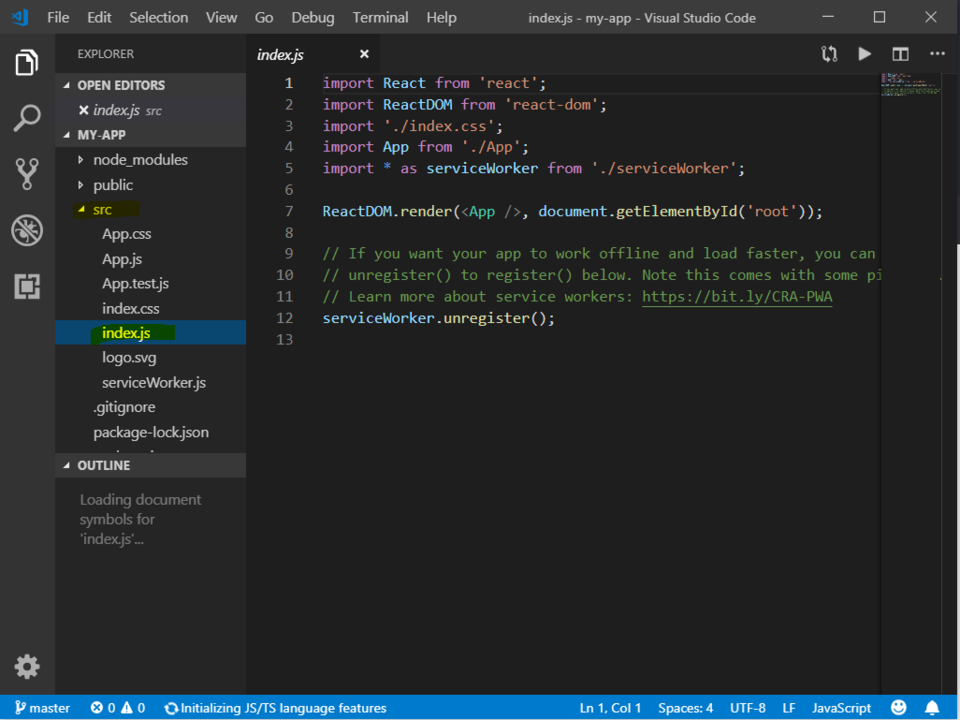Open the Go menu
Image resolution: width=960 pixels, height=720 pixels.
[264, 17]
